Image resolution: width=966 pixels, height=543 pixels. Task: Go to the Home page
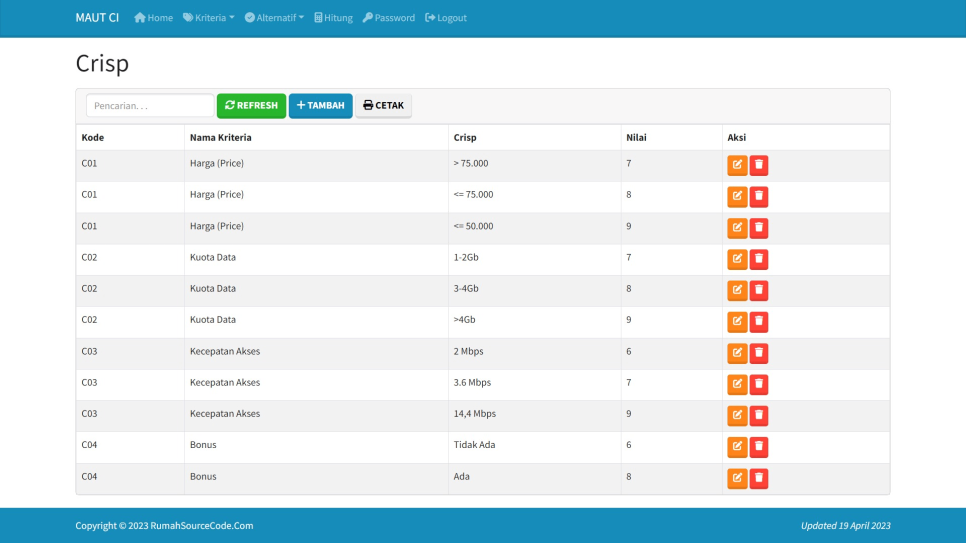coord(153,18)
